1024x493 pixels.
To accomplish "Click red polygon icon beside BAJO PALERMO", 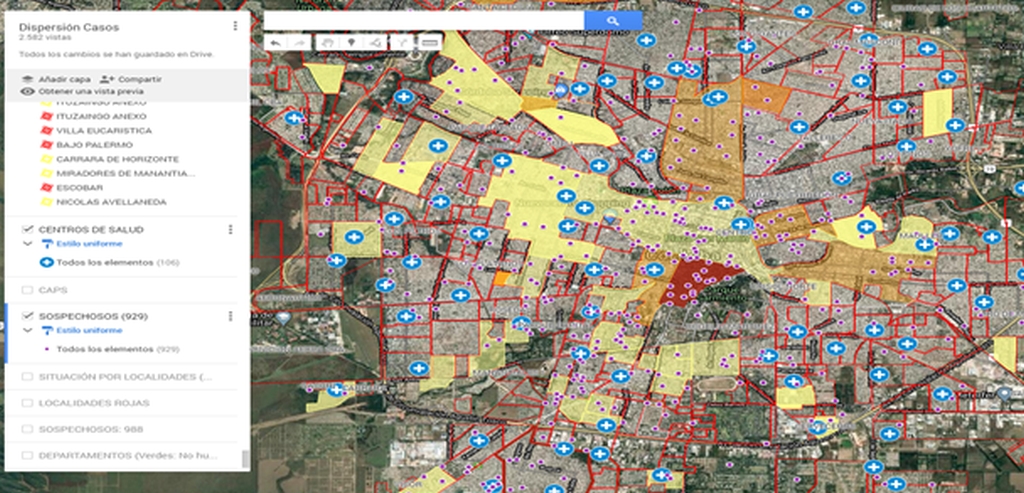I will [x=46, y=145].
